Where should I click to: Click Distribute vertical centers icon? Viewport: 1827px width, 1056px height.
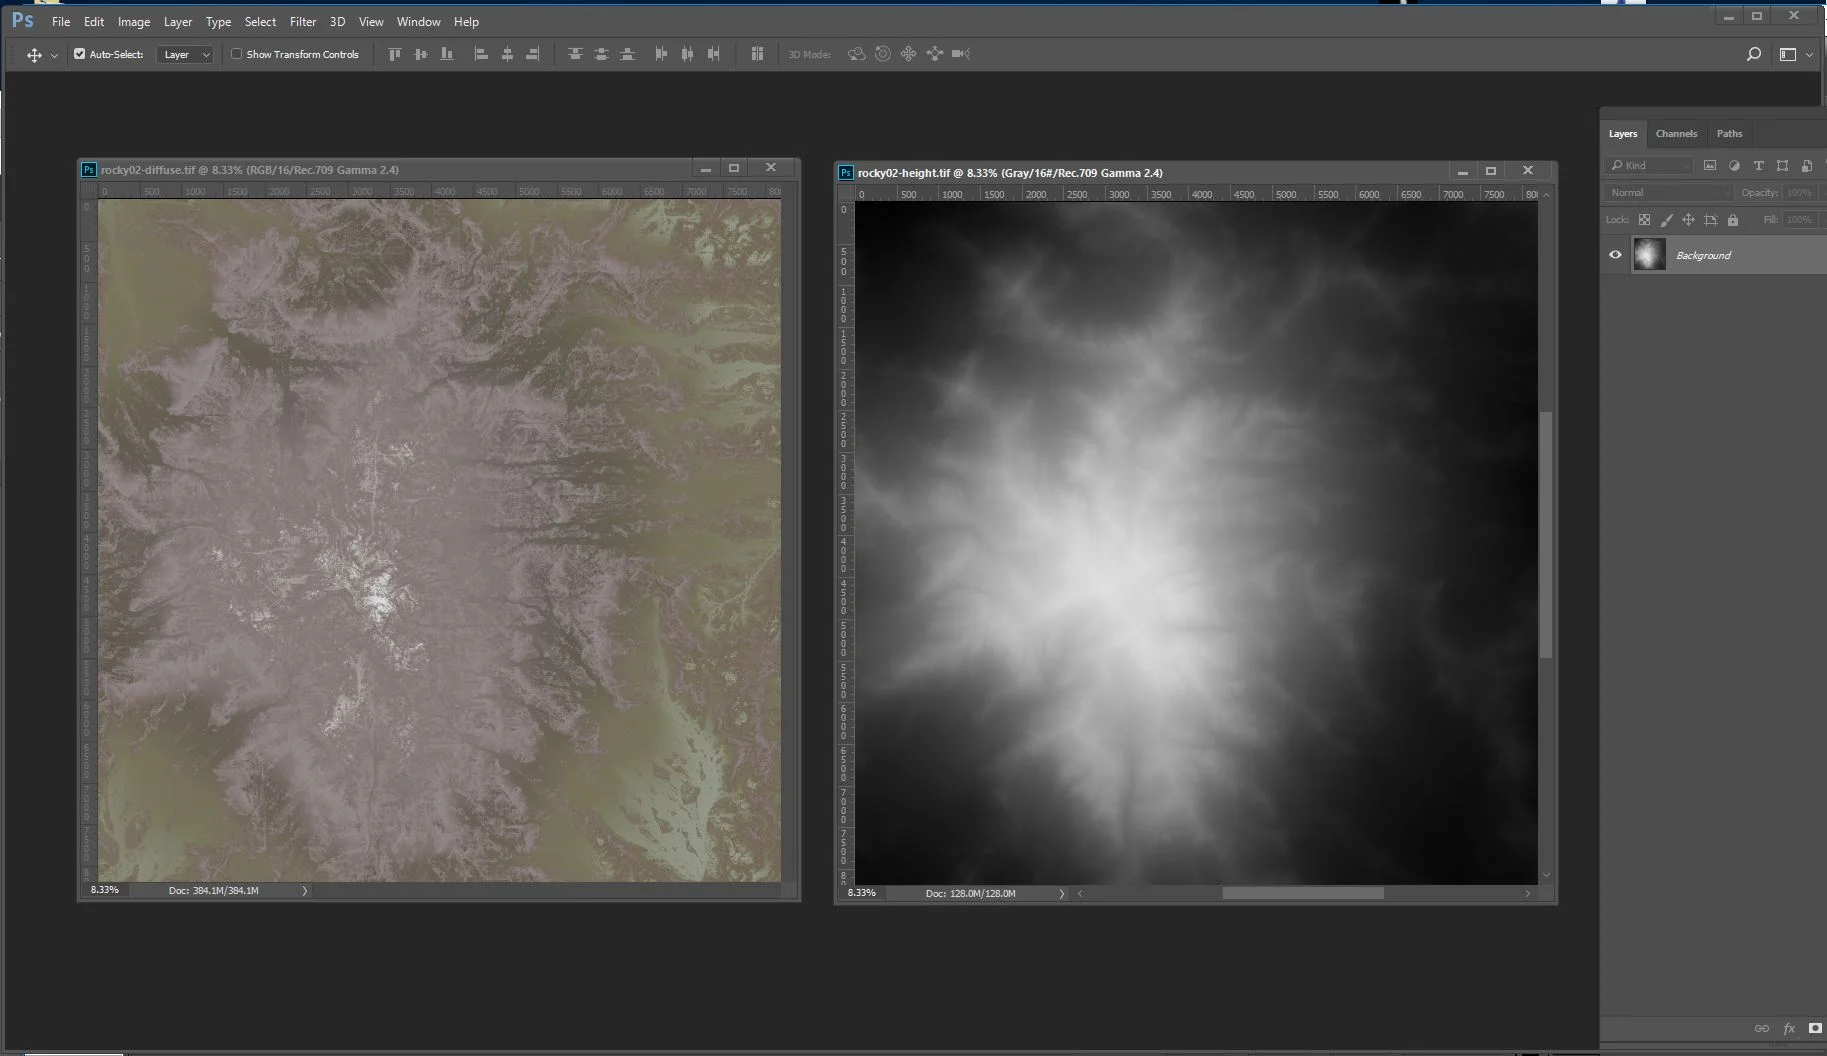click(601, 54)
